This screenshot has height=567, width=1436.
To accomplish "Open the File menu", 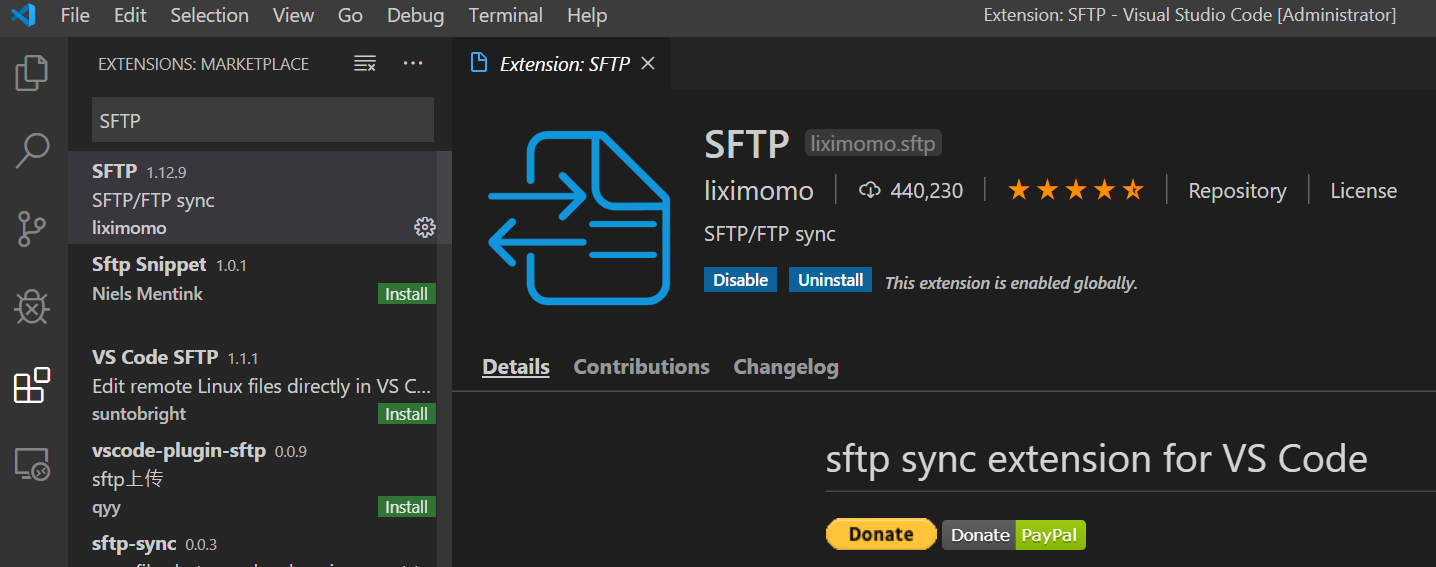I will point(75,15).
